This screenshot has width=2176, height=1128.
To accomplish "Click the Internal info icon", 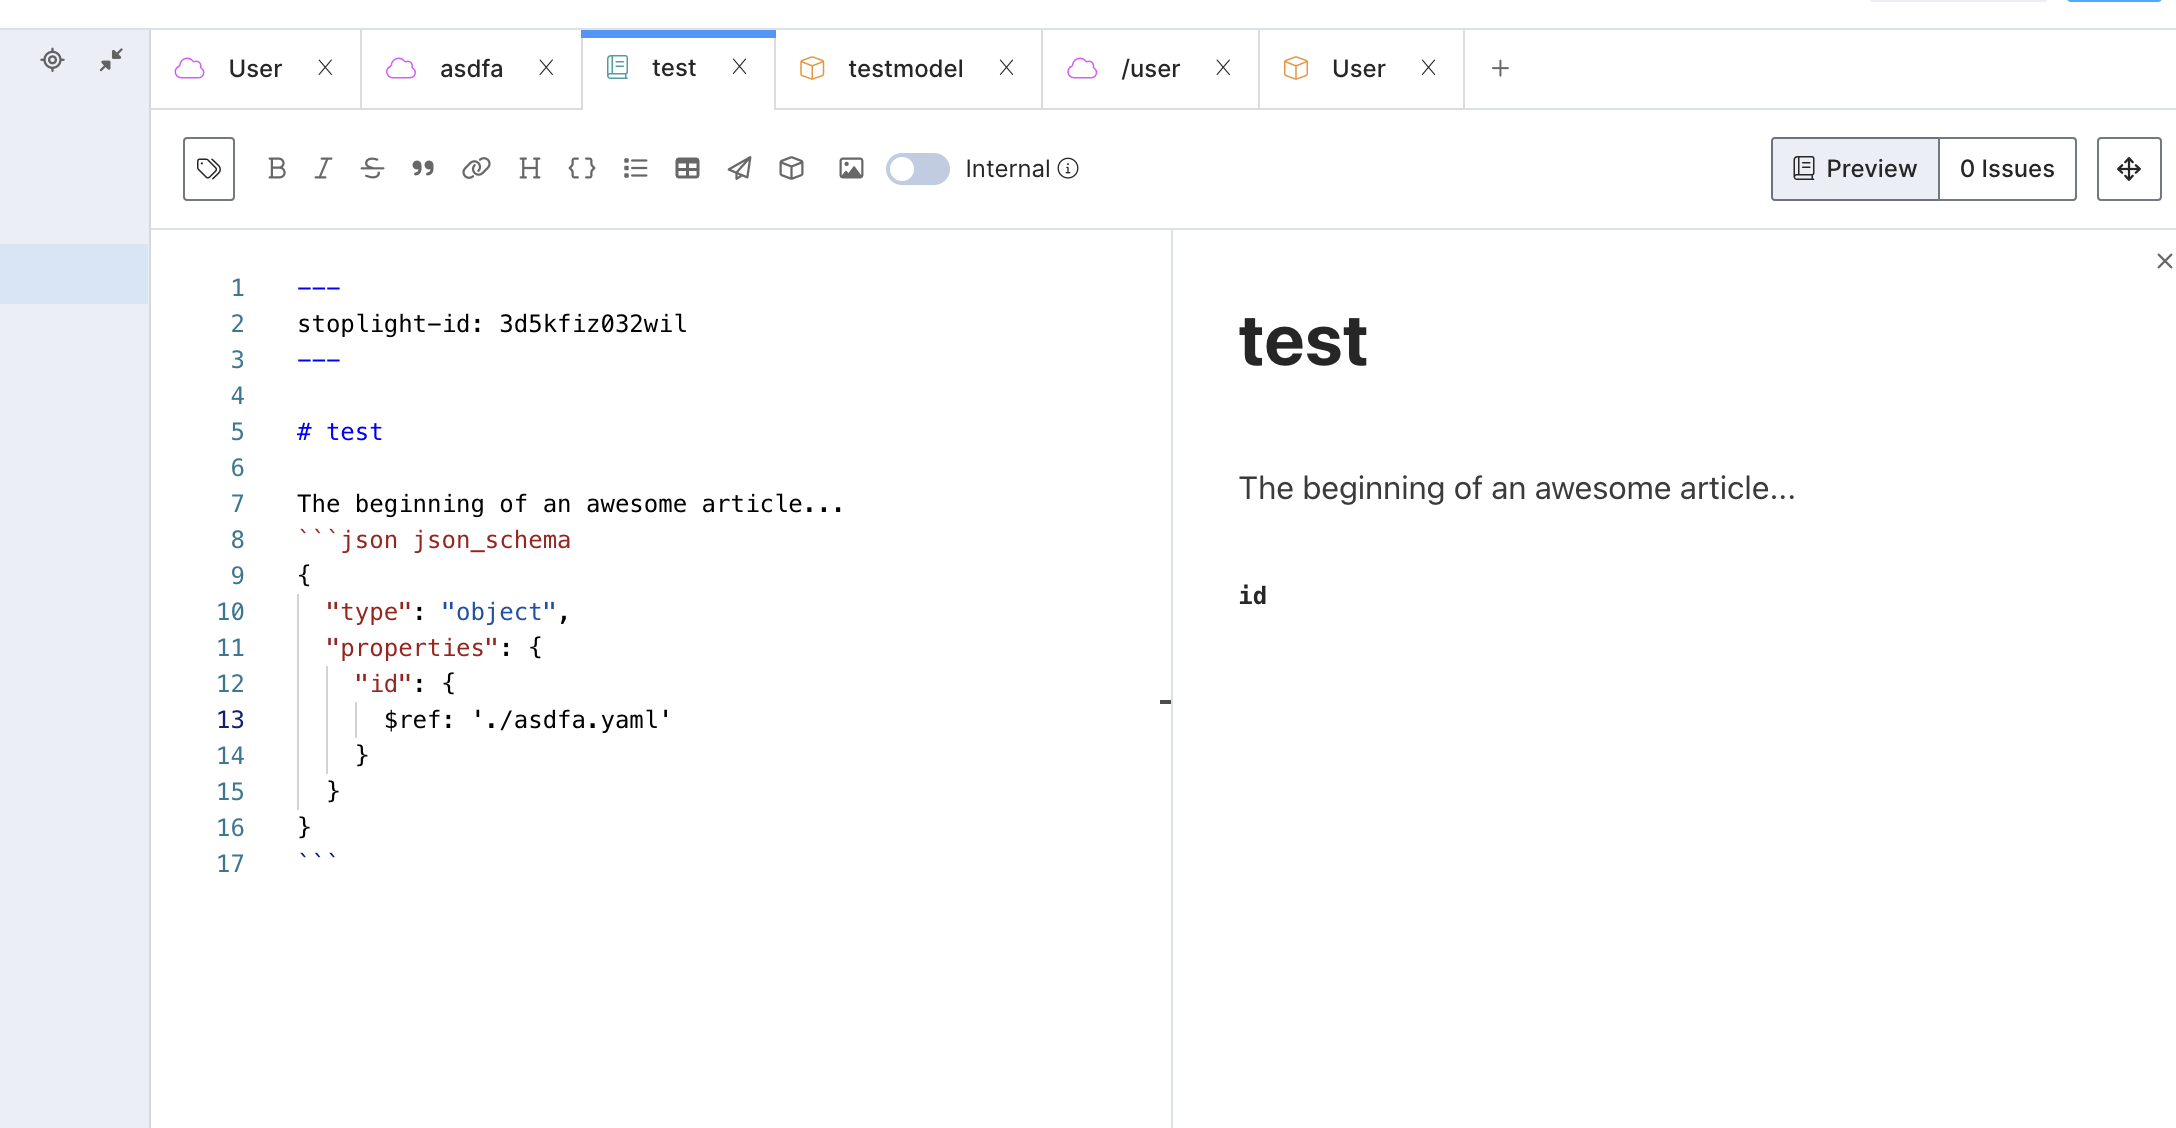I will [x=1068, y=169].
